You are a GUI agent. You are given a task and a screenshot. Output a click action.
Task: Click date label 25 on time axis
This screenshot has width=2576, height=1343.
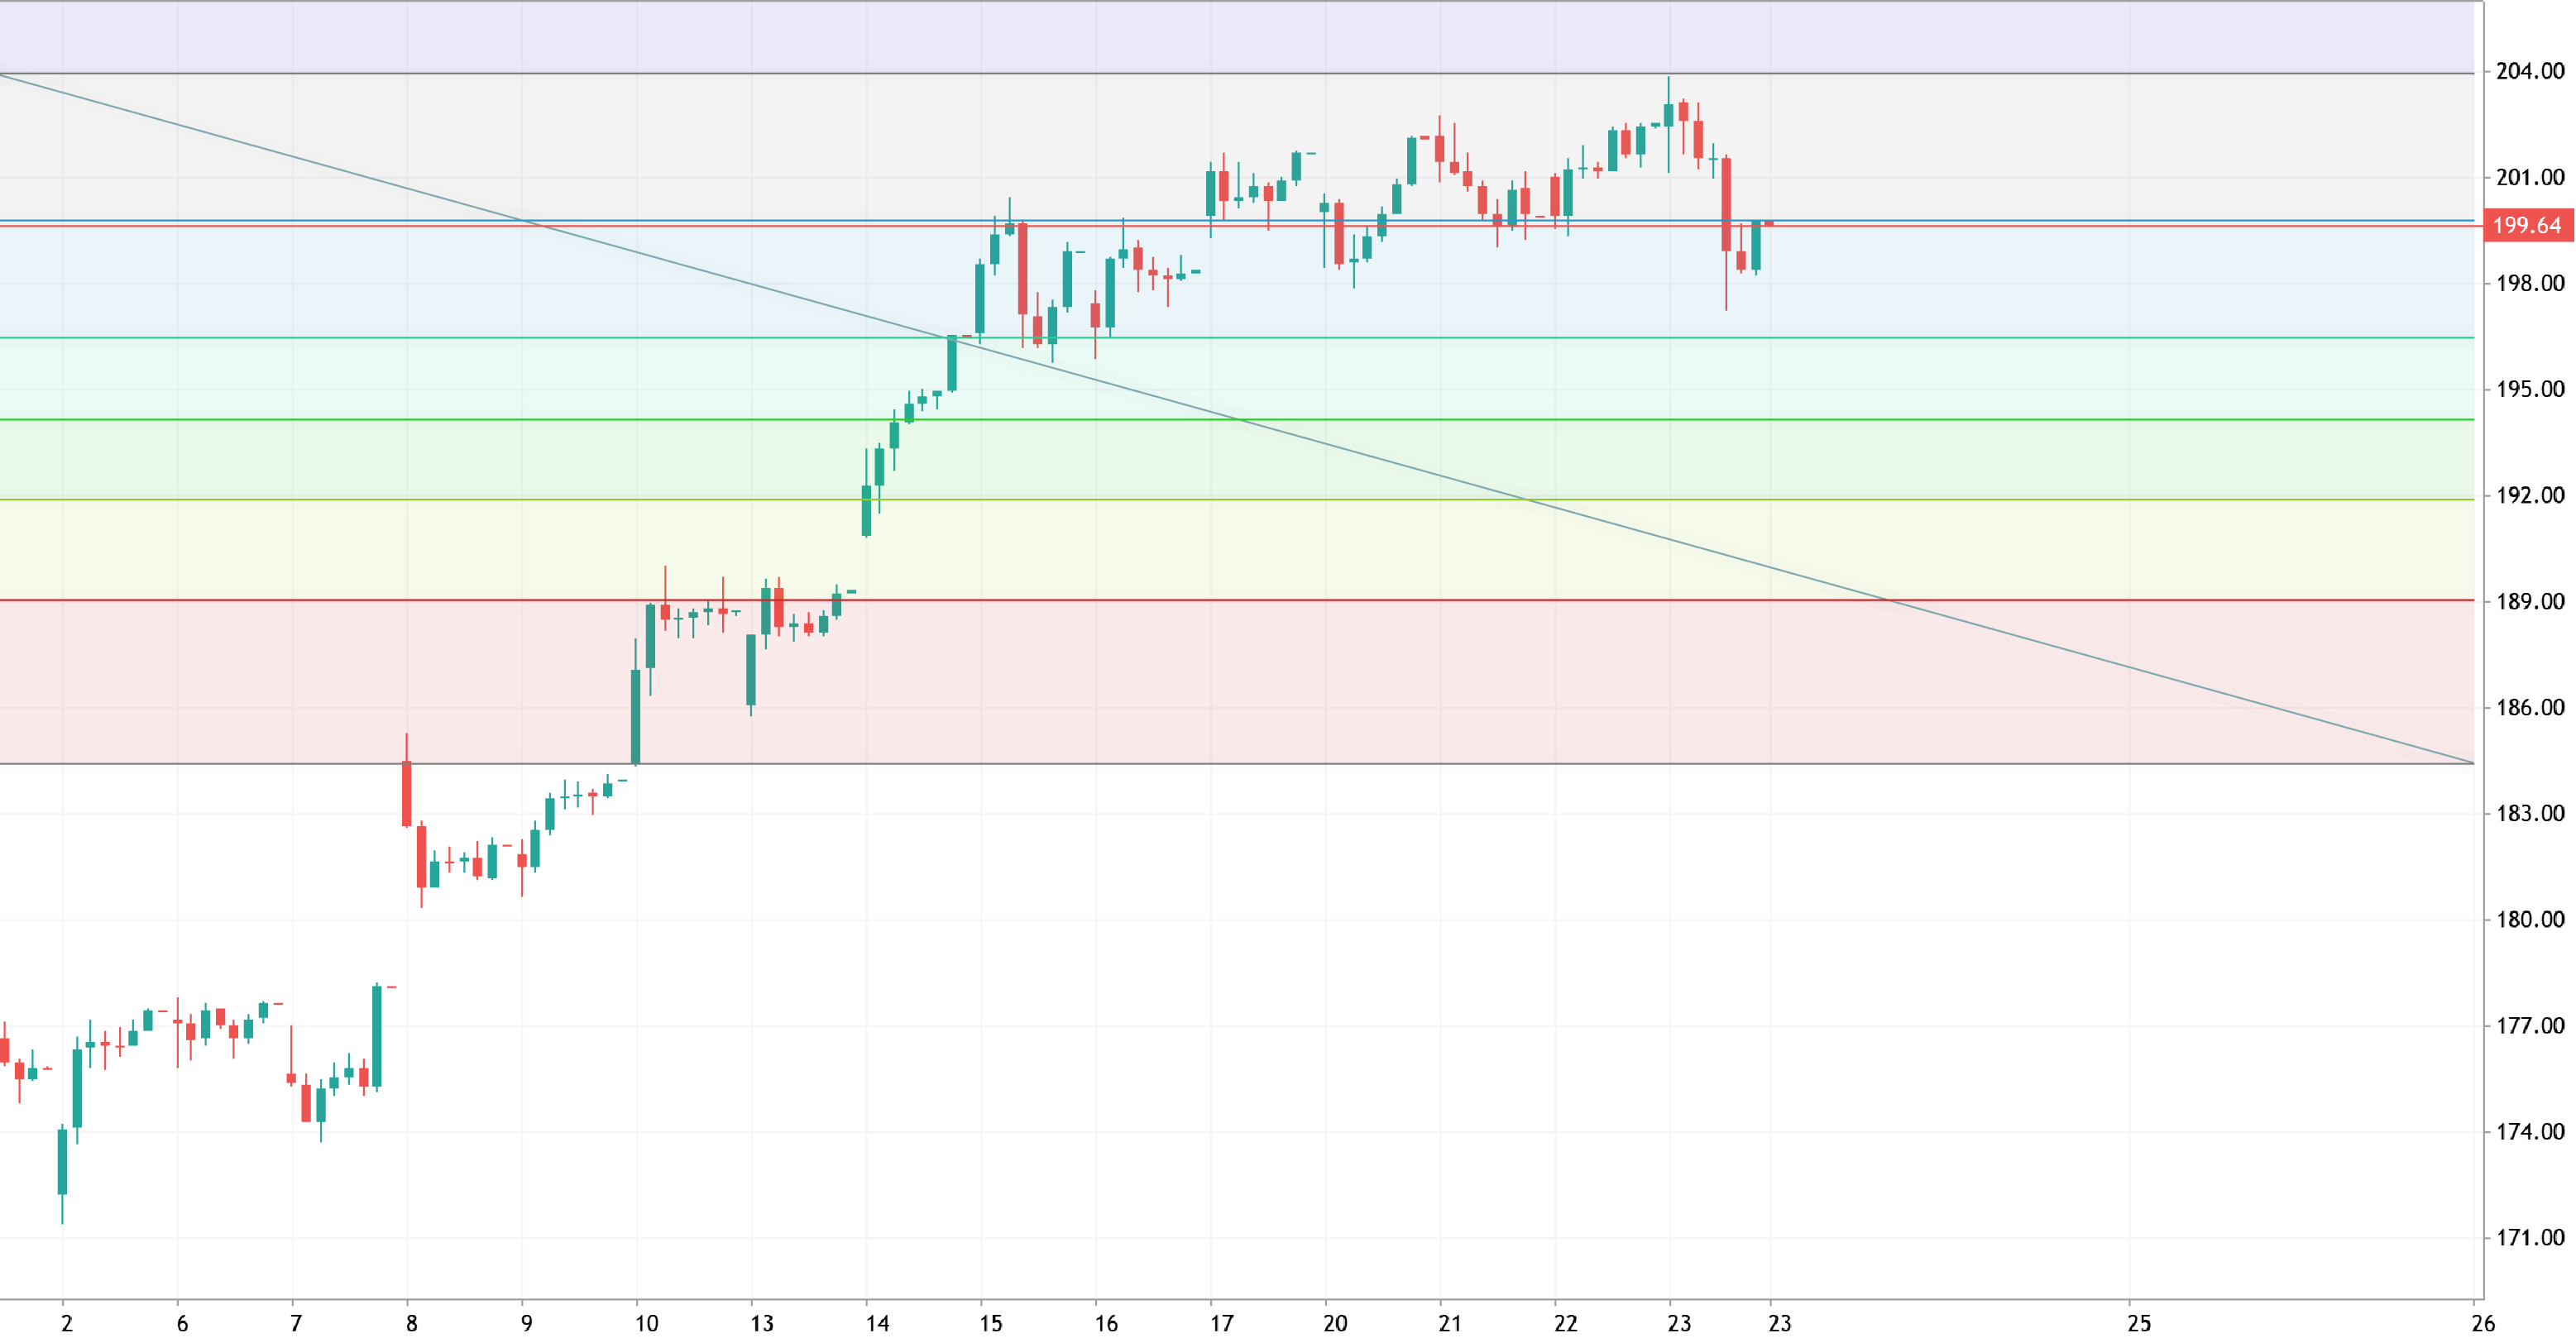(2138, 1323)
